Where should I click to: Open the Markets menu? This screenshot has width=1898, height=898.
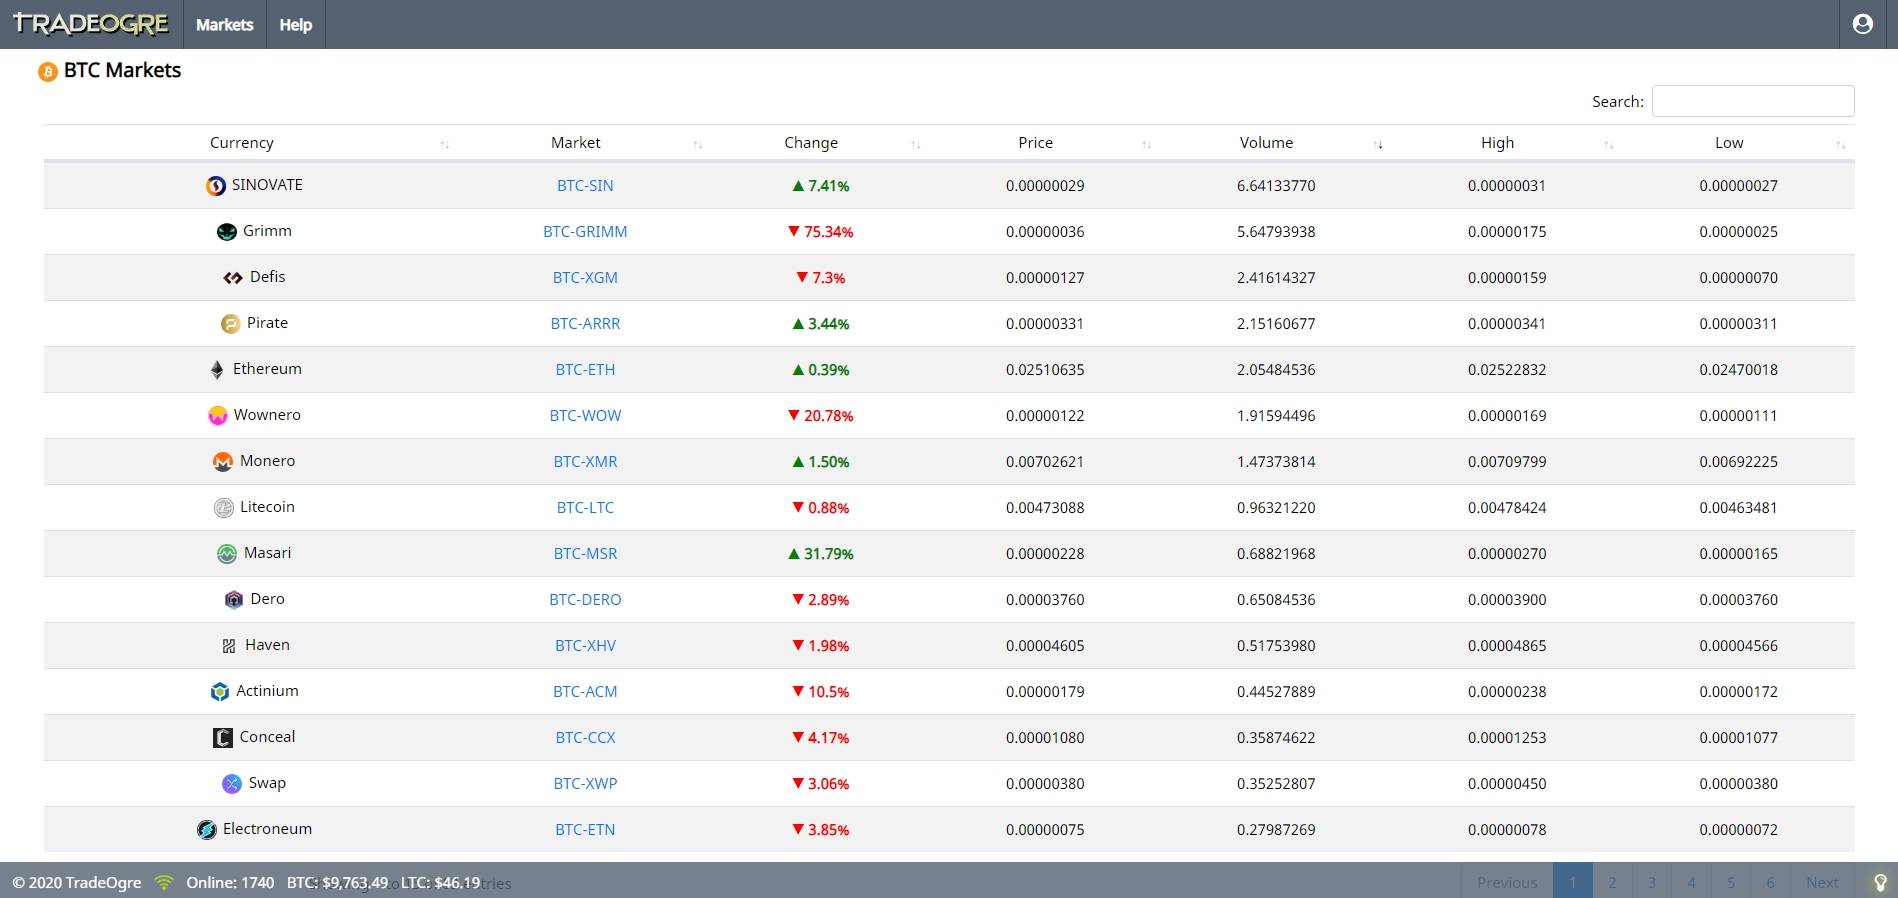pos(224,24)
